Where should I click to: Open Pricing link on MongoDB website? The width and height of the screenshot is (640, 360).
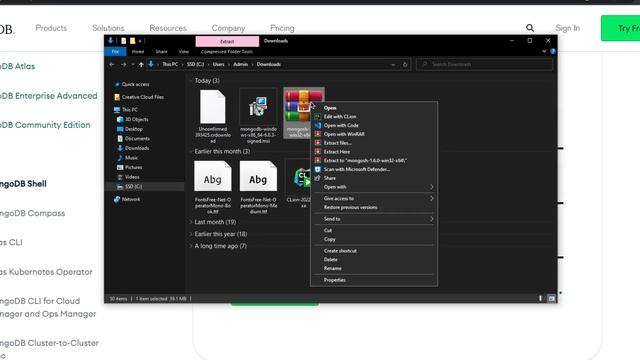pos(282,28)
